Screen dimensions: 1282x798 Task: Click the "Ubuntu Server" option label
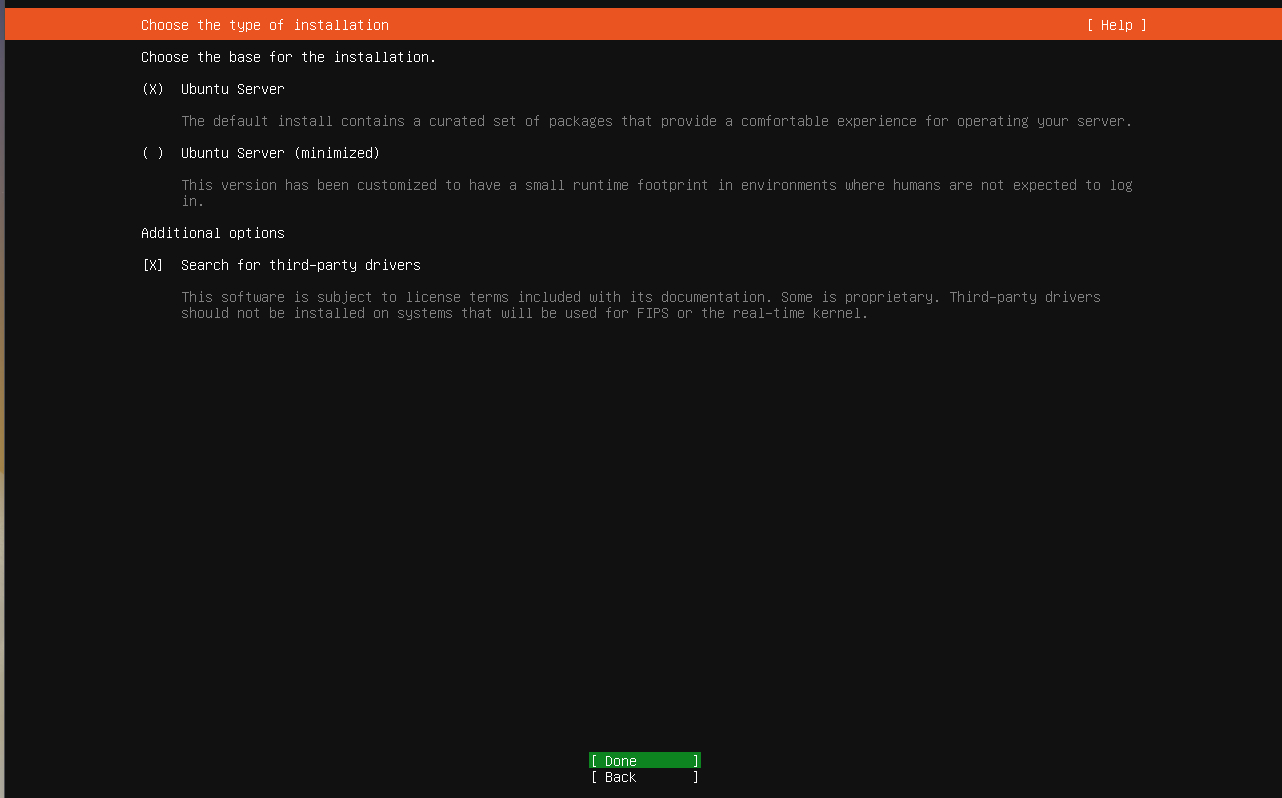pos(232,89)
